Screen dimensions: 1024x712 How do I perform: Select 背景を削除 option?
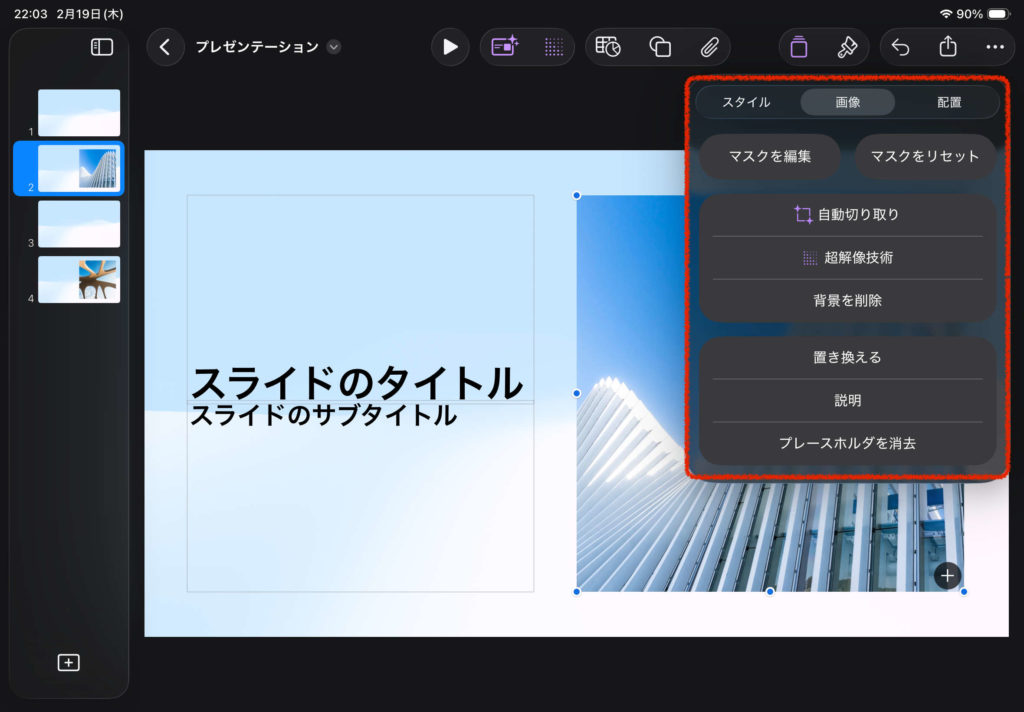pos(847,300)
